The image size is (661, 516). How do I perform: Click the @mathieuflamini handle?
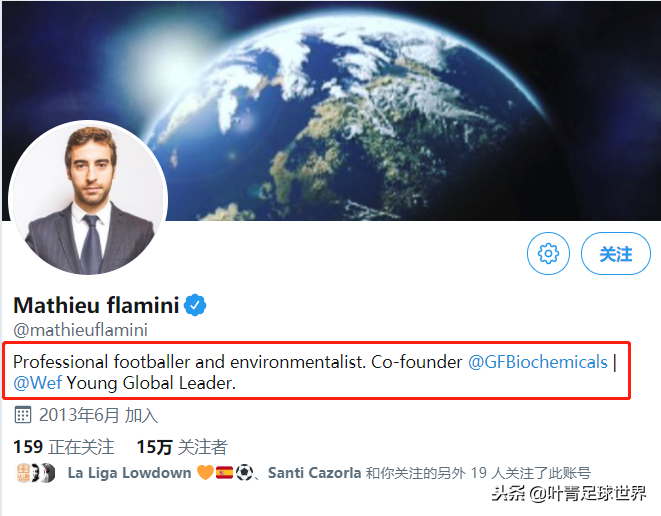(x=80, y=329)
